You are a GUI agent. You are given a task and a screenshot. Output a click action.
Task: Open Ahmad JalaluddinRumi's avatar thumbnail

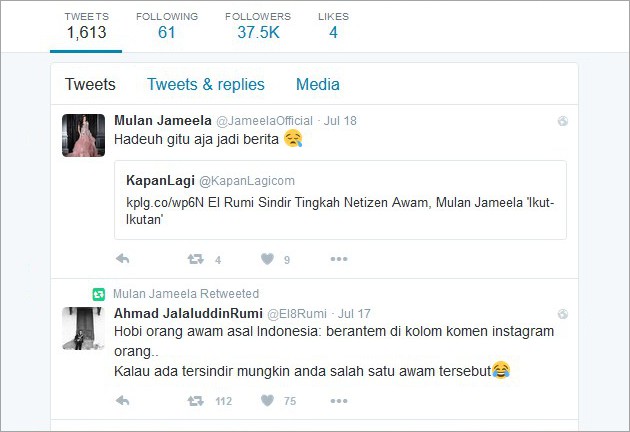coord(84,328)
